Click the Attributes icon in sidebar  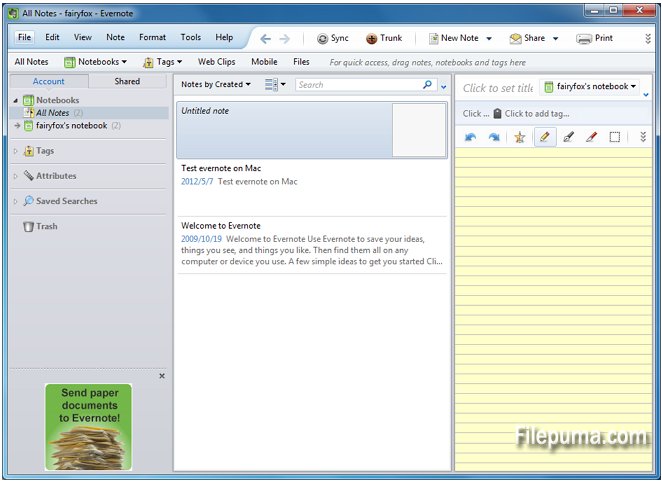tap(28, 176)
